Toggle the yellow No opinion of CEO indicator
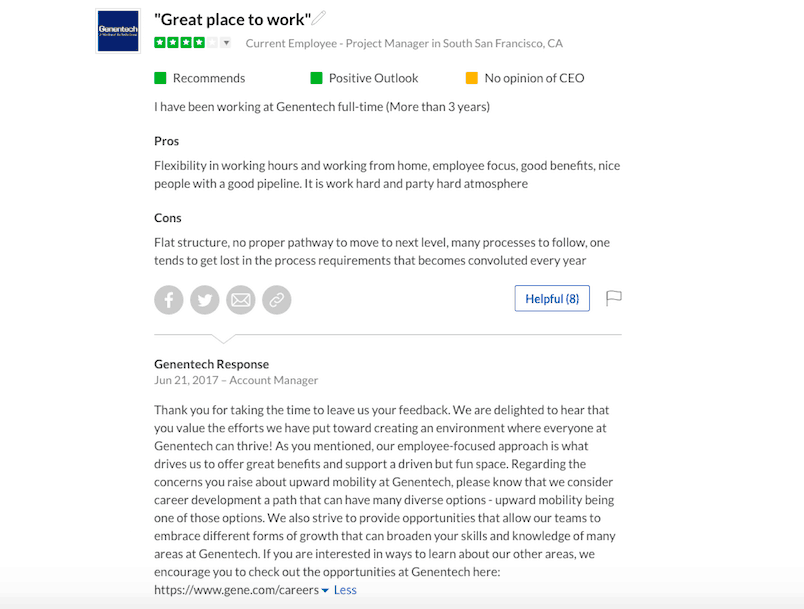This screenshot has height=609, width=804. tap(470, 77)
